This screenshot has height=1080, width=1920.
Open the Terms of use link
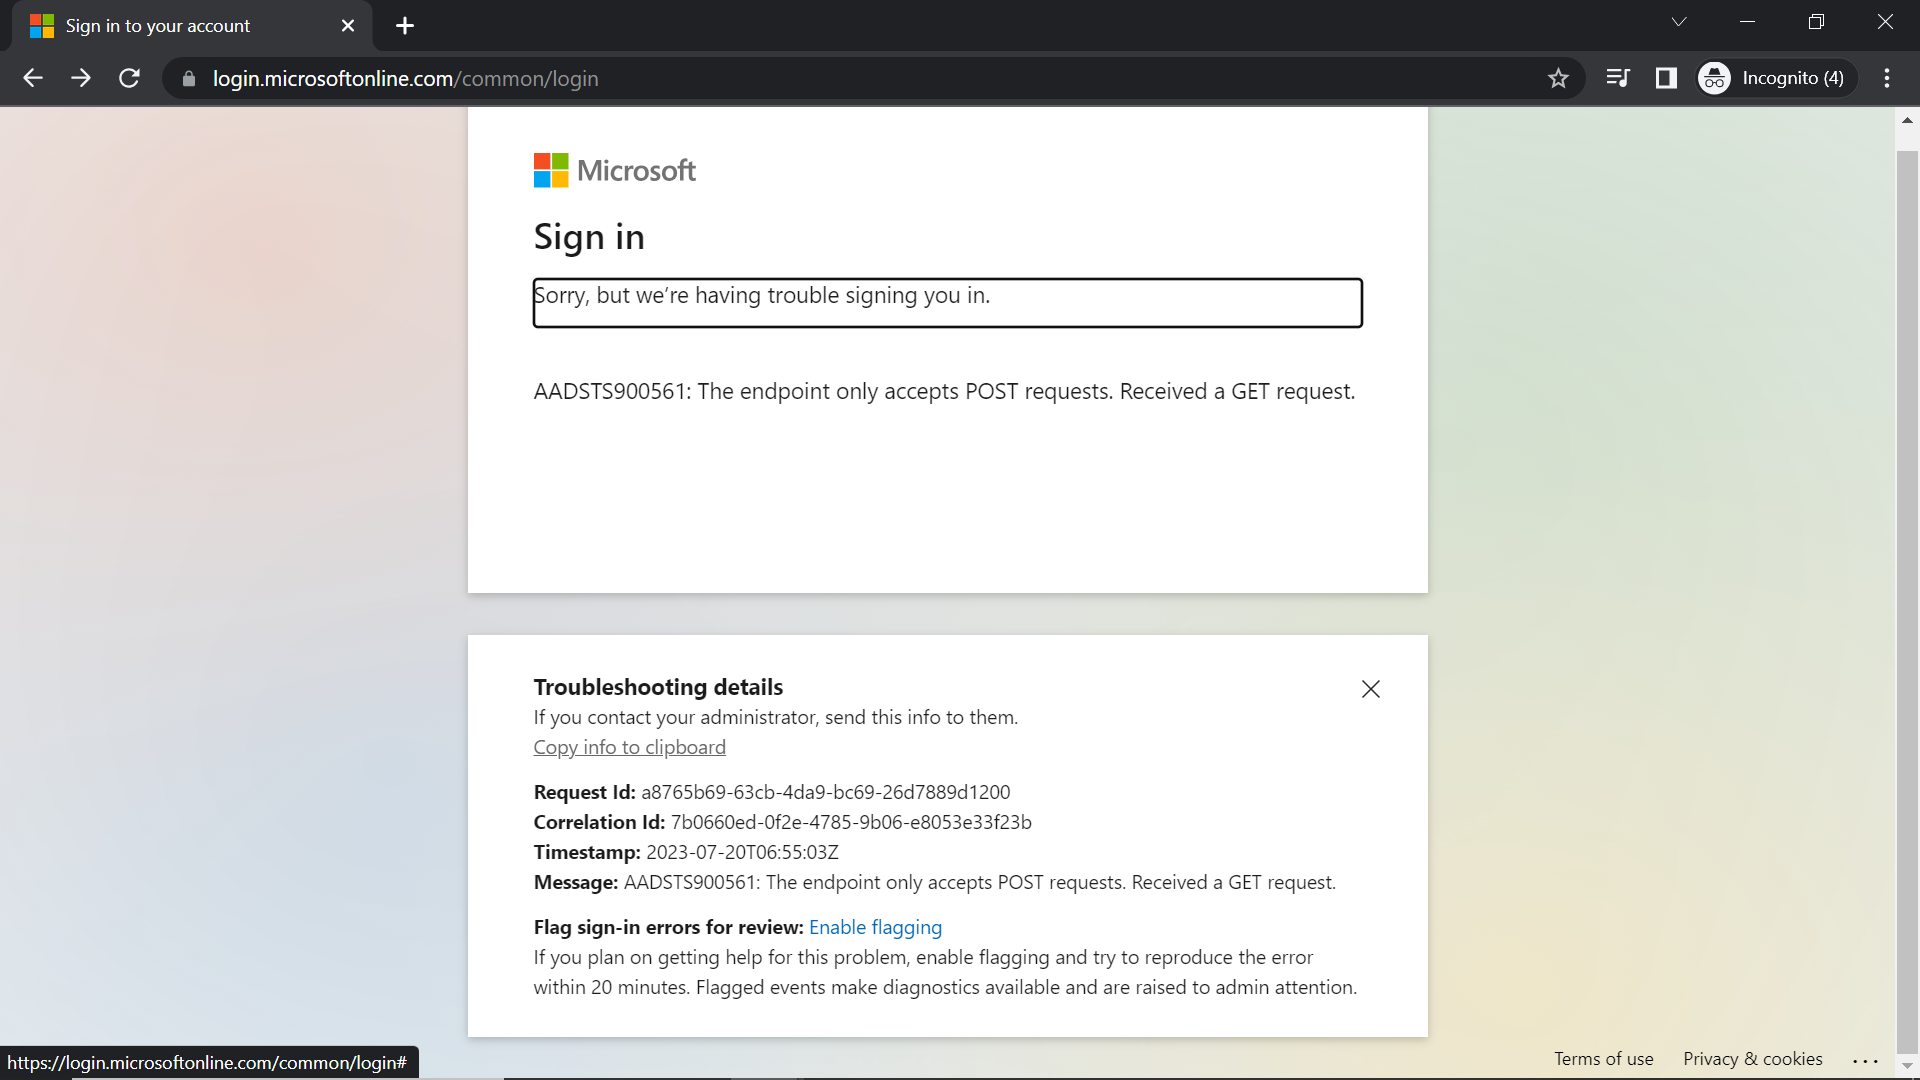1603,1058
